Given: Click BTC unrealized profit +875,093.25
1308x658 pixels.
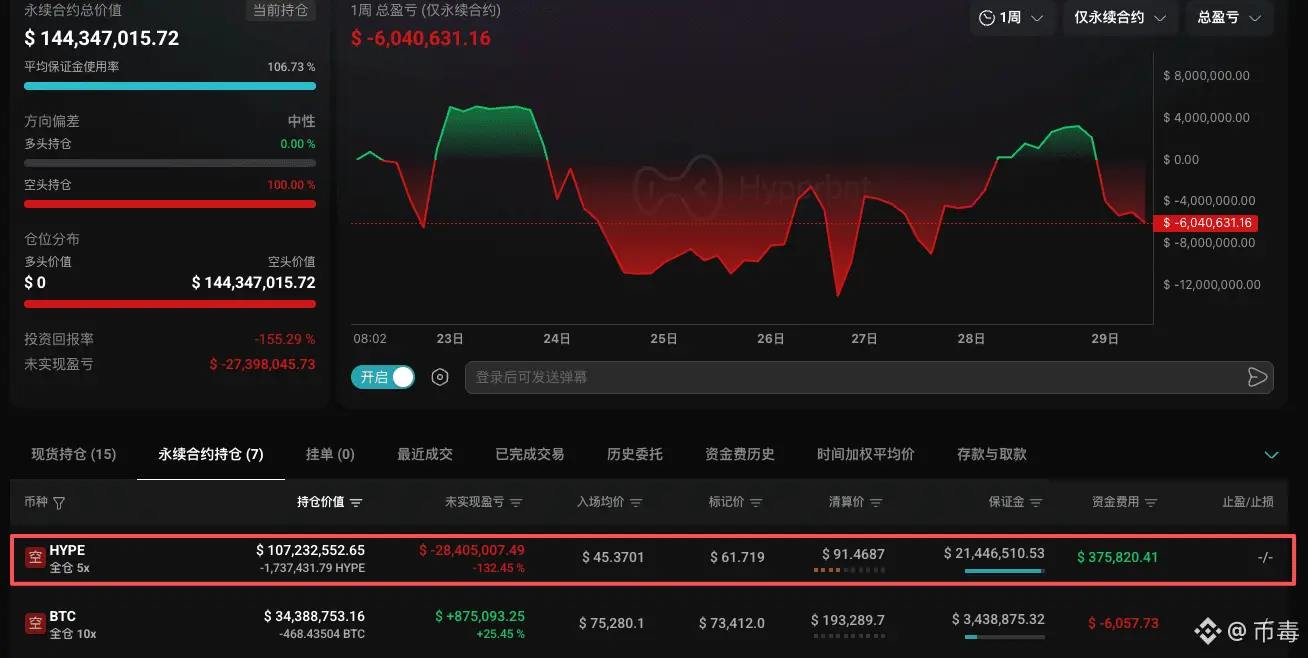Looking at the screenshot, I should (480, 616).
